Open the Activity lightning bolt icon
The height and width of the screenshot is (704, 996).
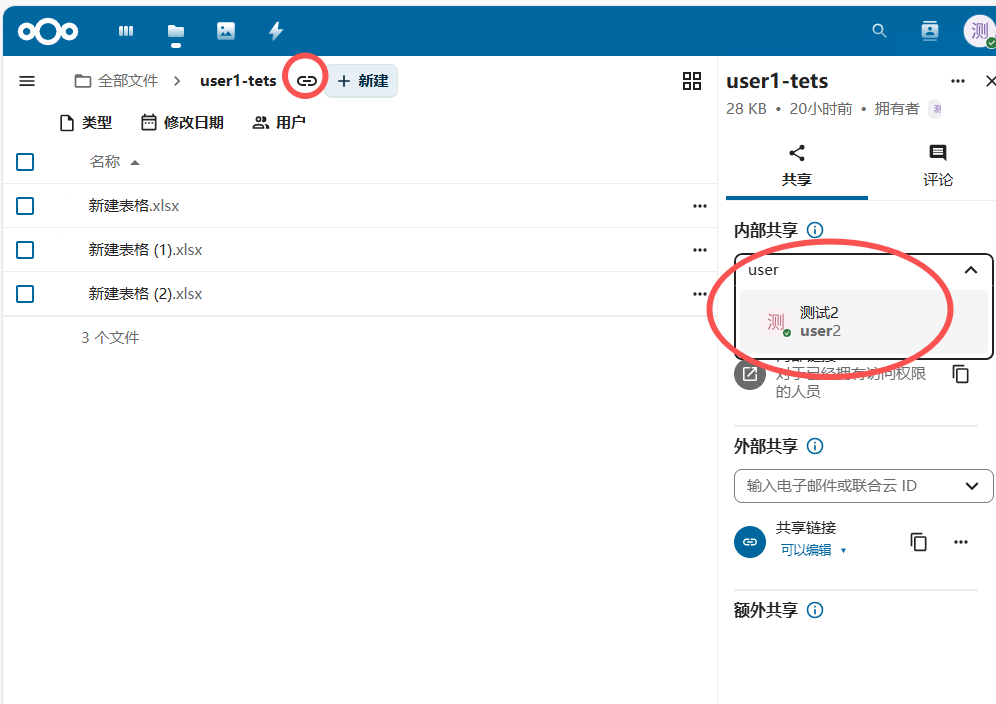[x=276, y=31]
